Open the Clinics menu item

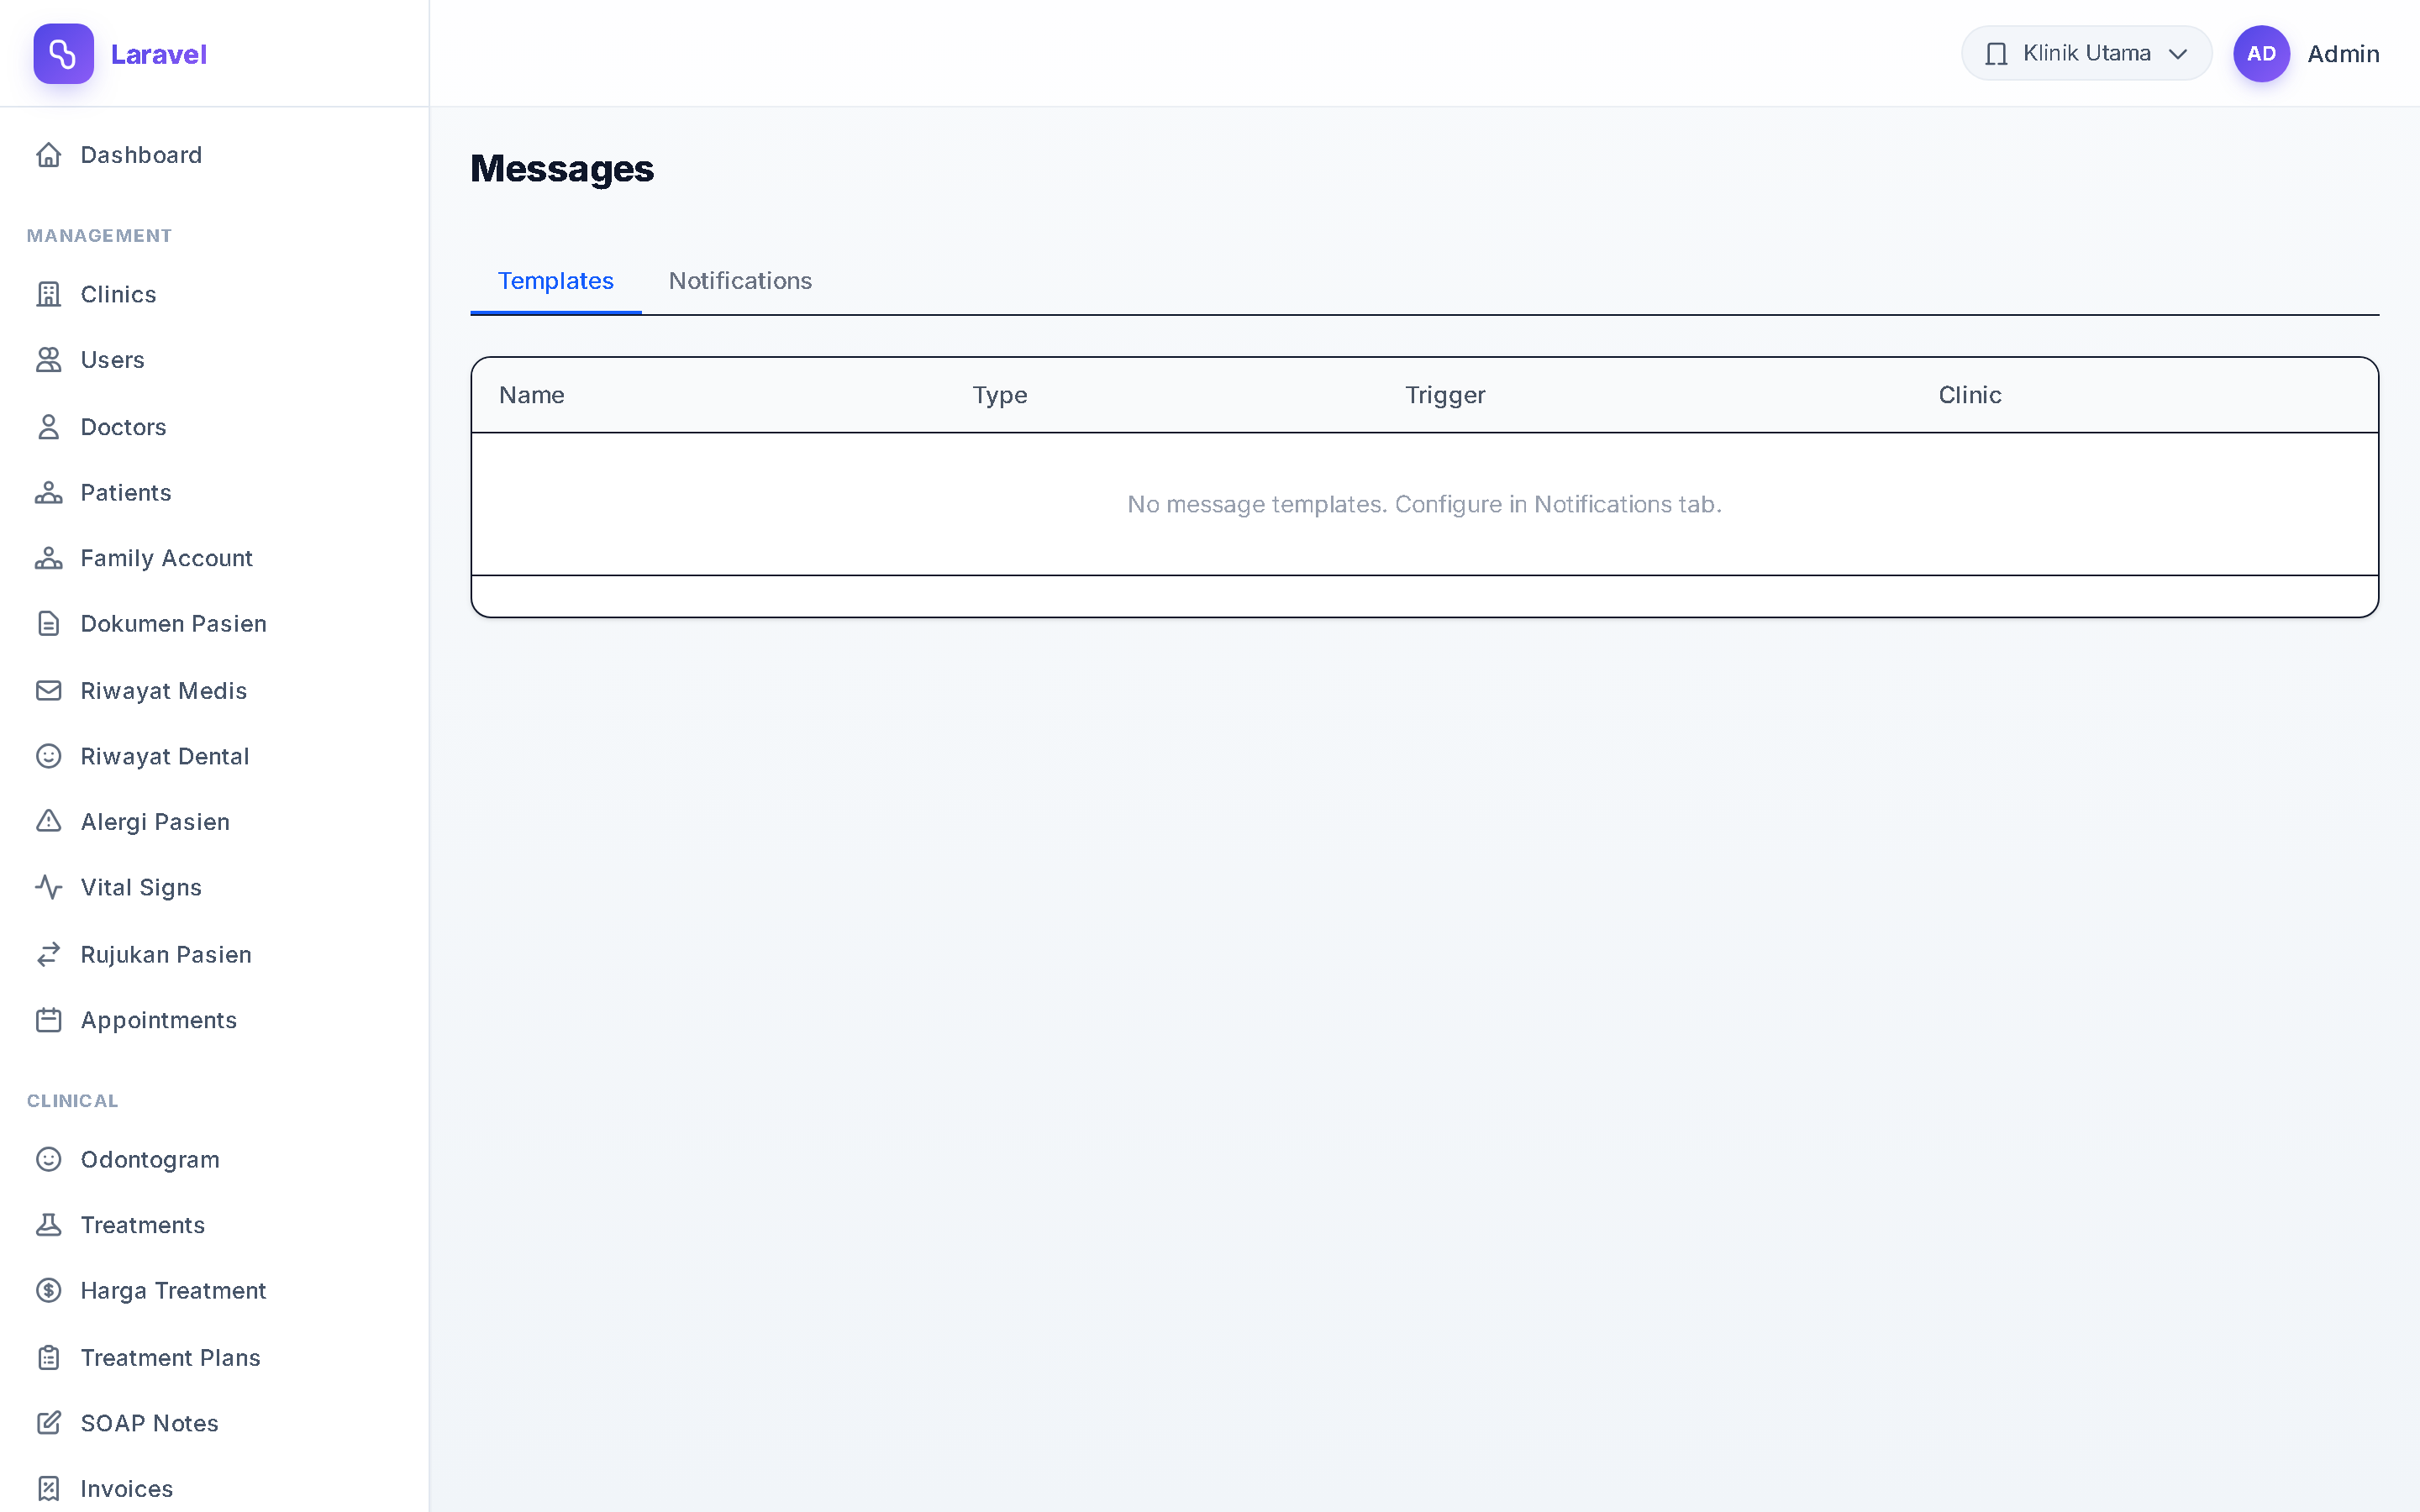[214, 294]
